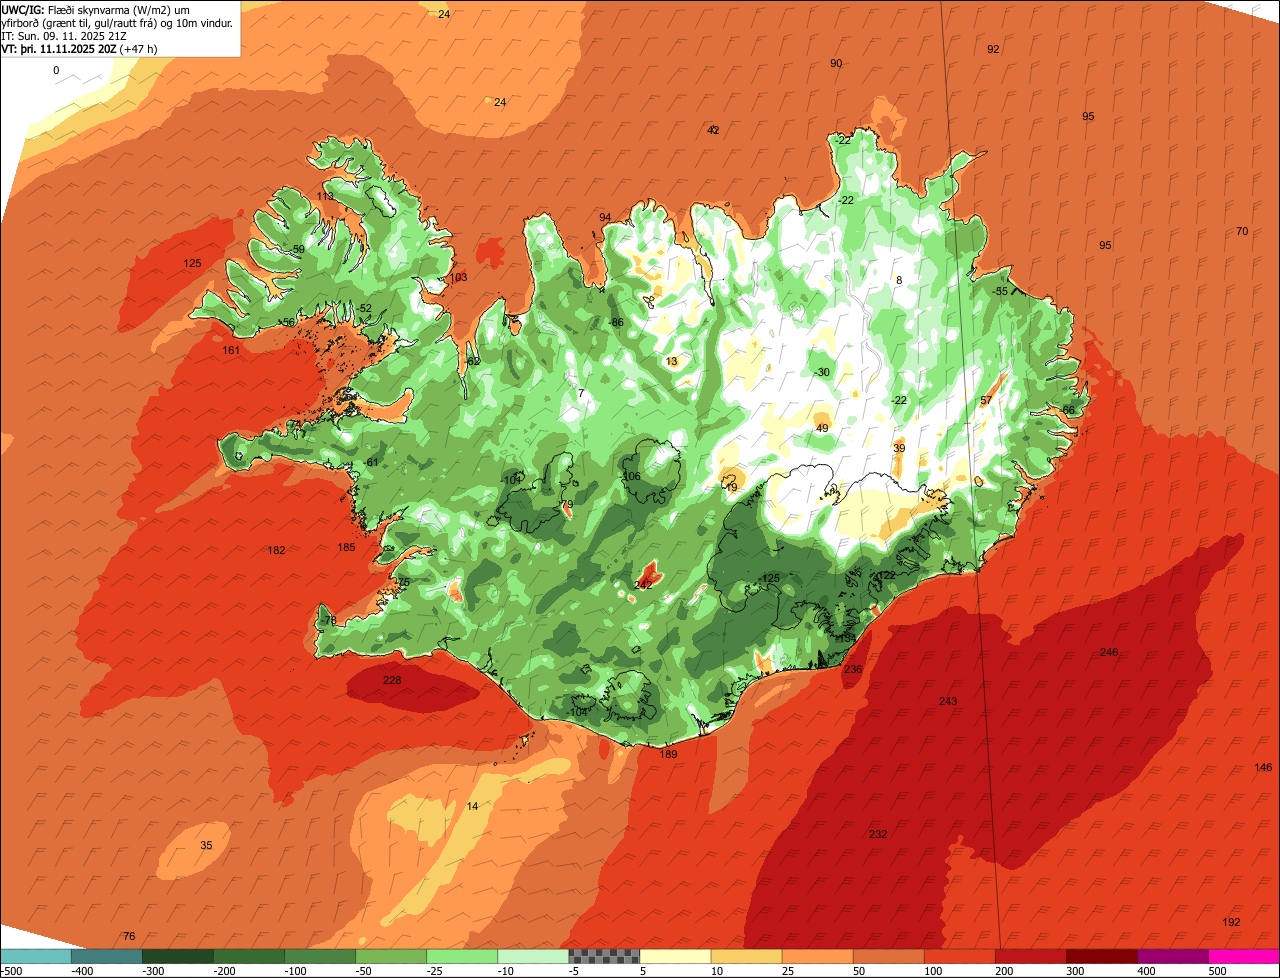Click the flux value "57" in eastern Iceland
This screenshot has width=1280, height=978.
986,400
